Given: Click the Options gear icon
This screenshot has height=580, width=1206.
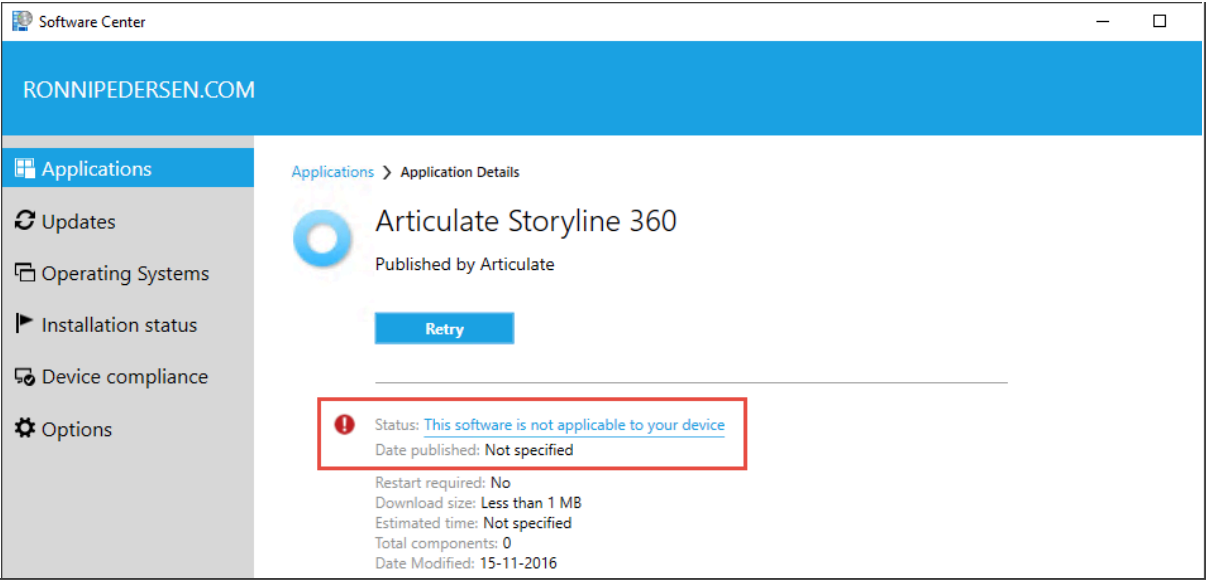Looking at the screenshot, I should [x=25, y=429].
